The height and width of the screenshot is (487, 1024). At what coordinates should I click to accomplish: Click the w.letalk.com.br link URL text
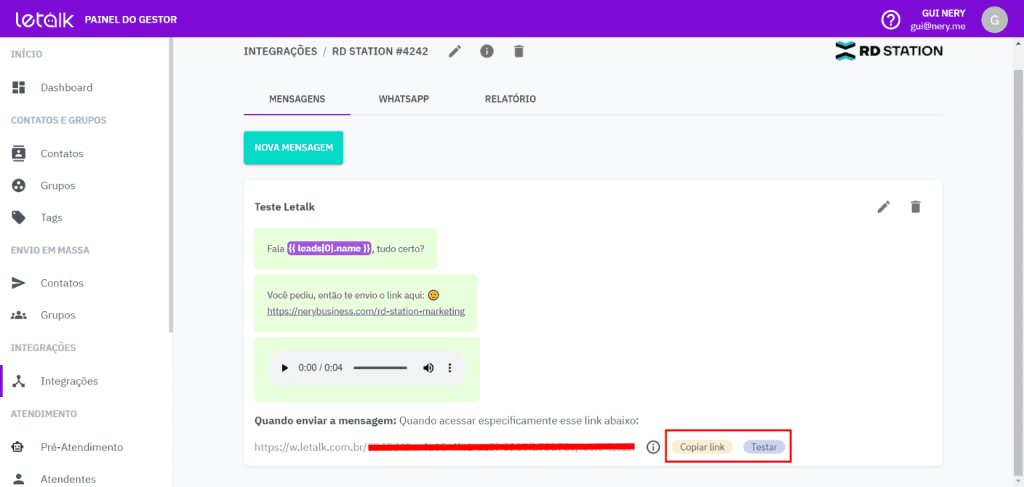[444, 447]
